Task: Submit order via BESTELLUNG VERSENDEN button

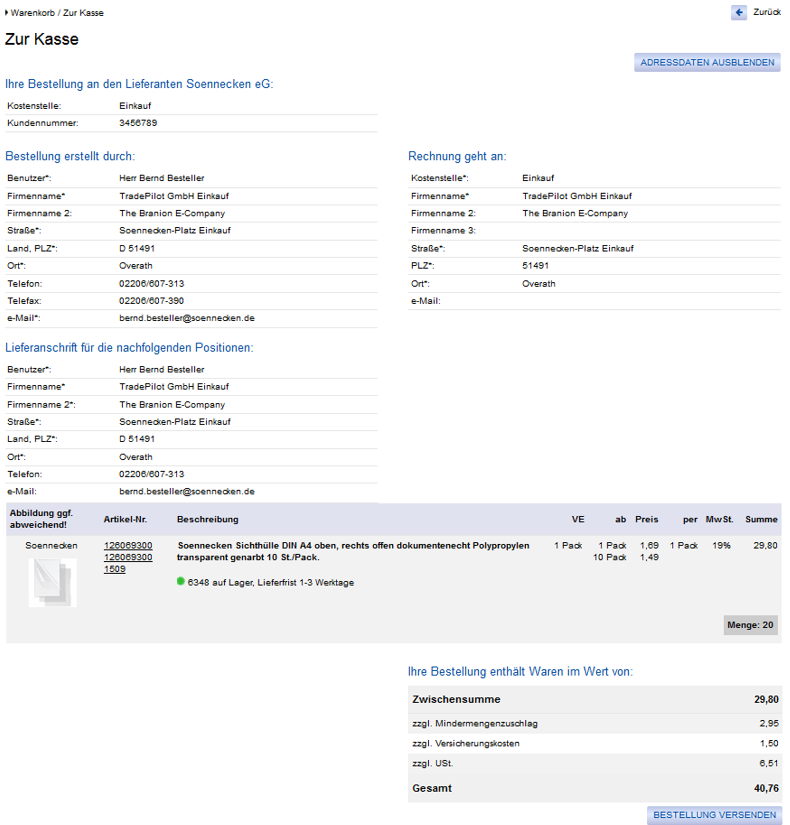Action: click(714, 814)
